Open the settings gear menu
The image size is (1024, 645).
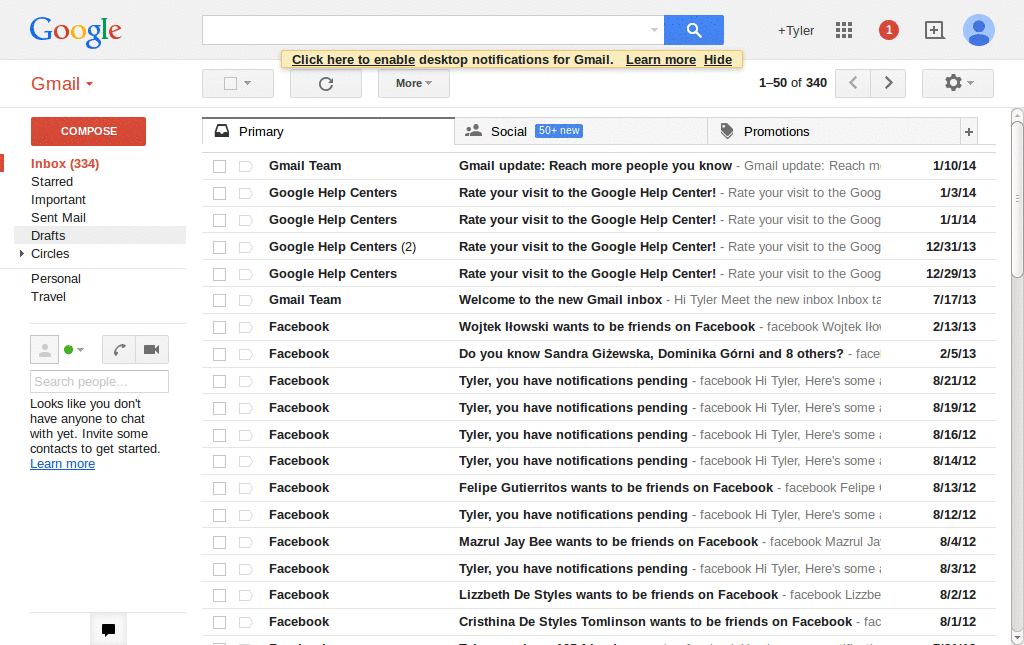click(957, 83)
